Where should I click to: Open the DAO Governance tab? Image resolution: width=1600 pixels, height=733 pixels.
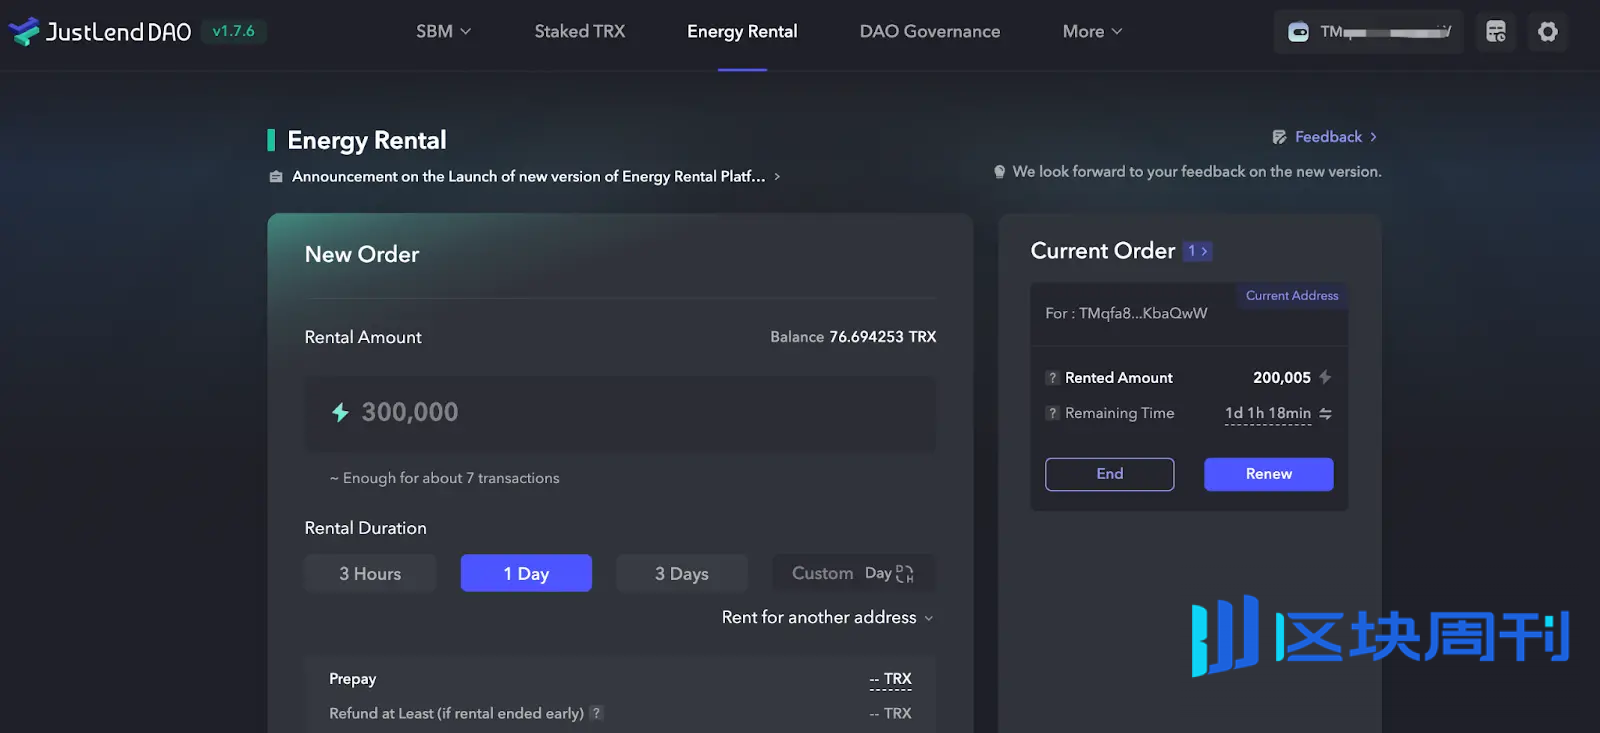[930, 31]
